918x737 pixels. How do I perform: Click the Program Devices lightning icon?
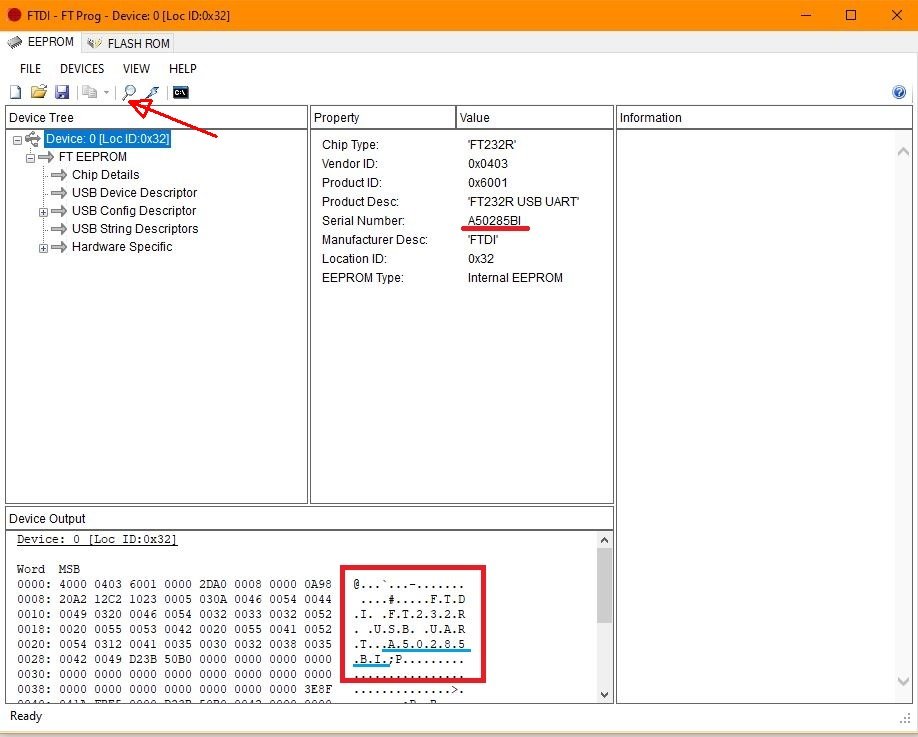pos(152,93)
